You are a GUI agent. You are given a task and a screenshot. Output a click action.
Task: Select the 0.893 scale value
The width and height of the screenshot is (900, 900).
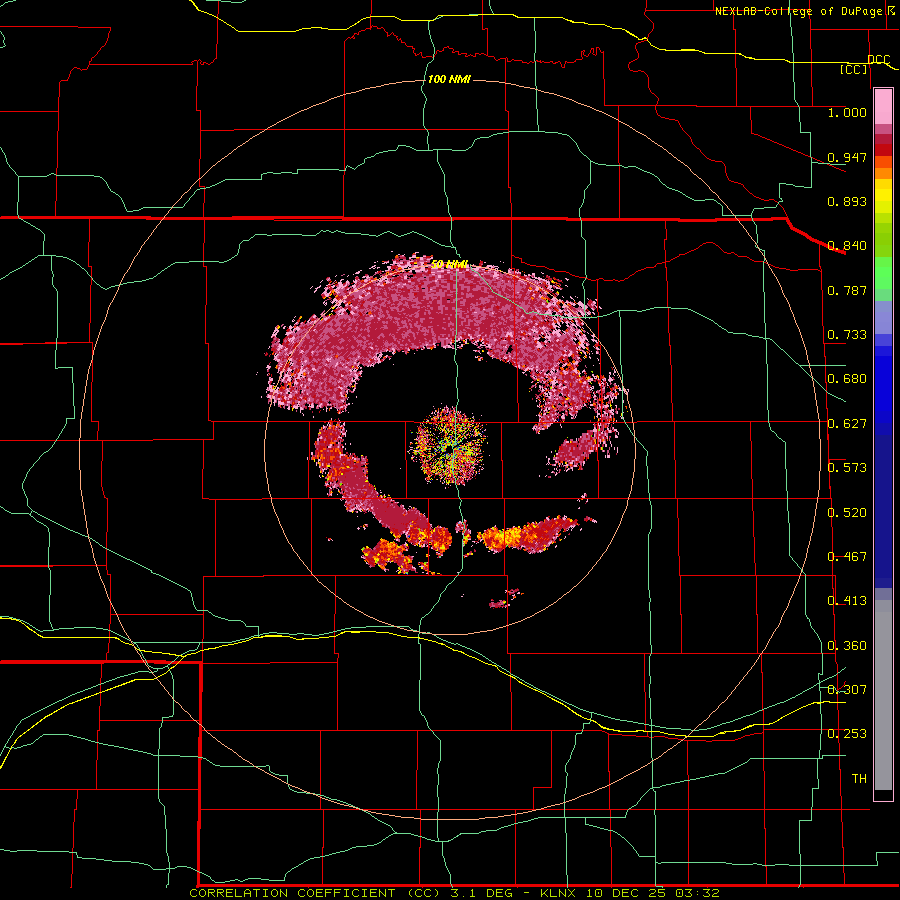pyautogui.click(x=847, y=201)
